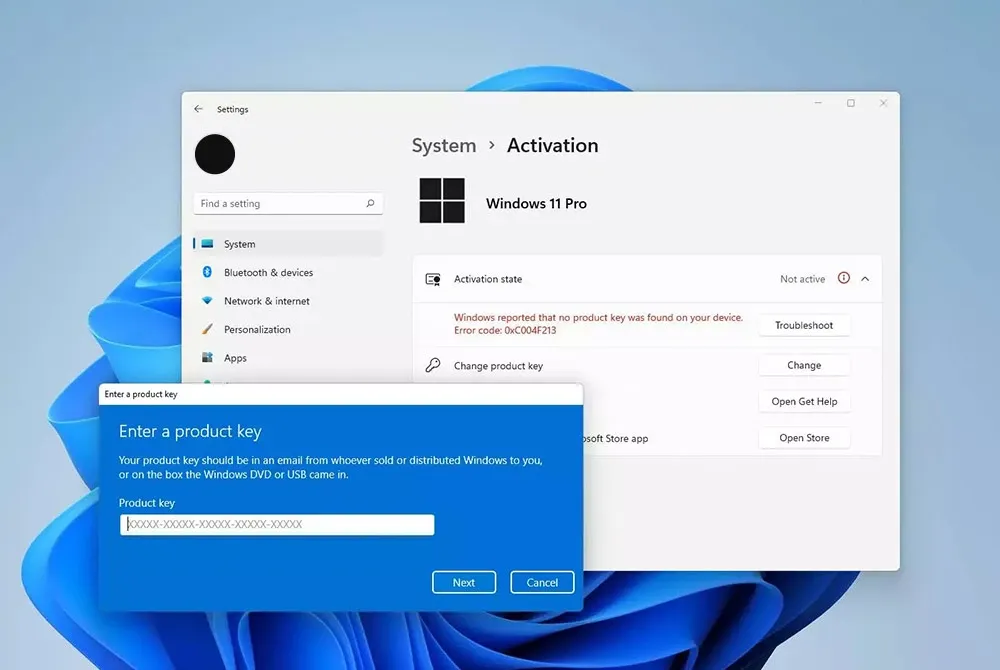Go back using the Settings back arrow
Viewport: 1000px width, 670px height.
pos(198,109)
